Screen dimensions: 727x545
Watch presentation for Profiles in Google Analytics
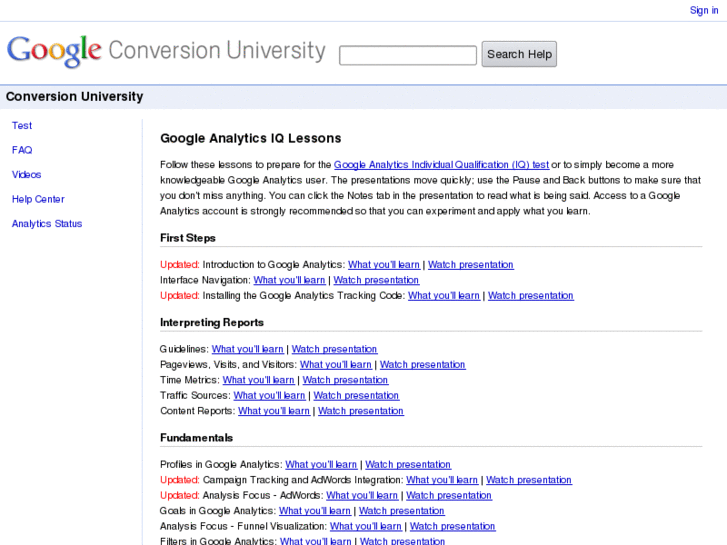point(408,465)
